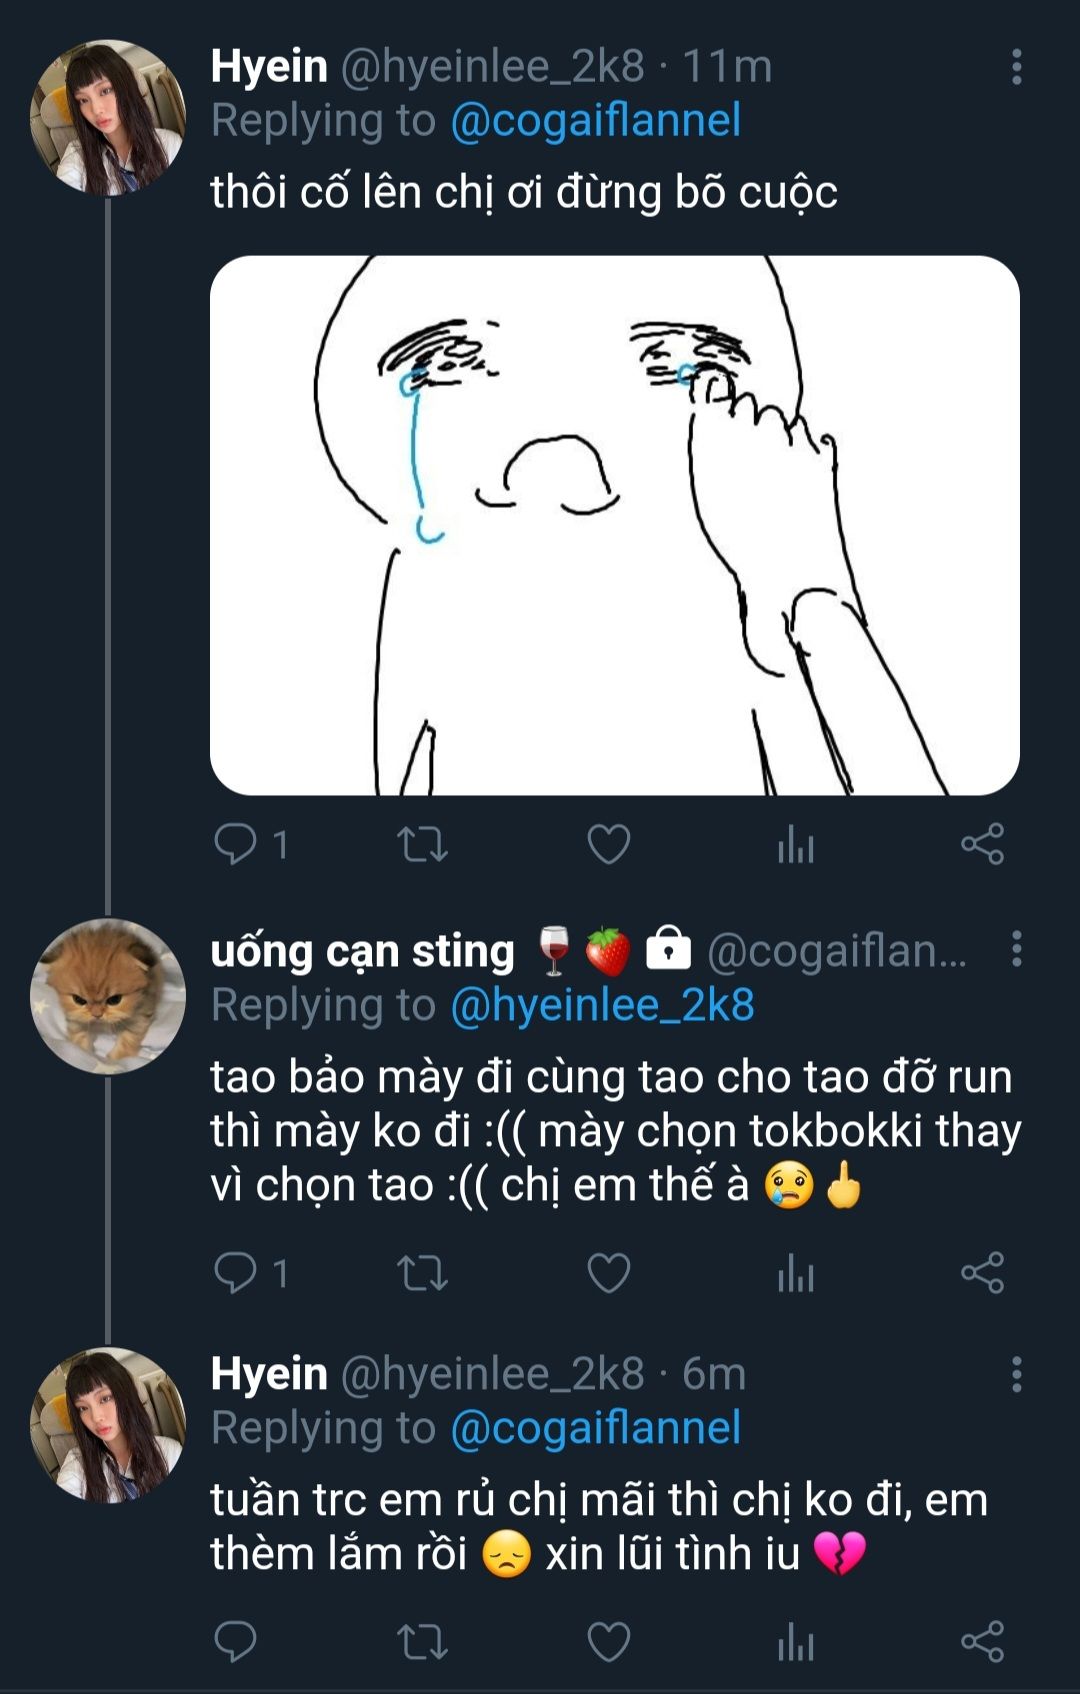Open more options for uống cạn sting tweet

point(1016,949)
